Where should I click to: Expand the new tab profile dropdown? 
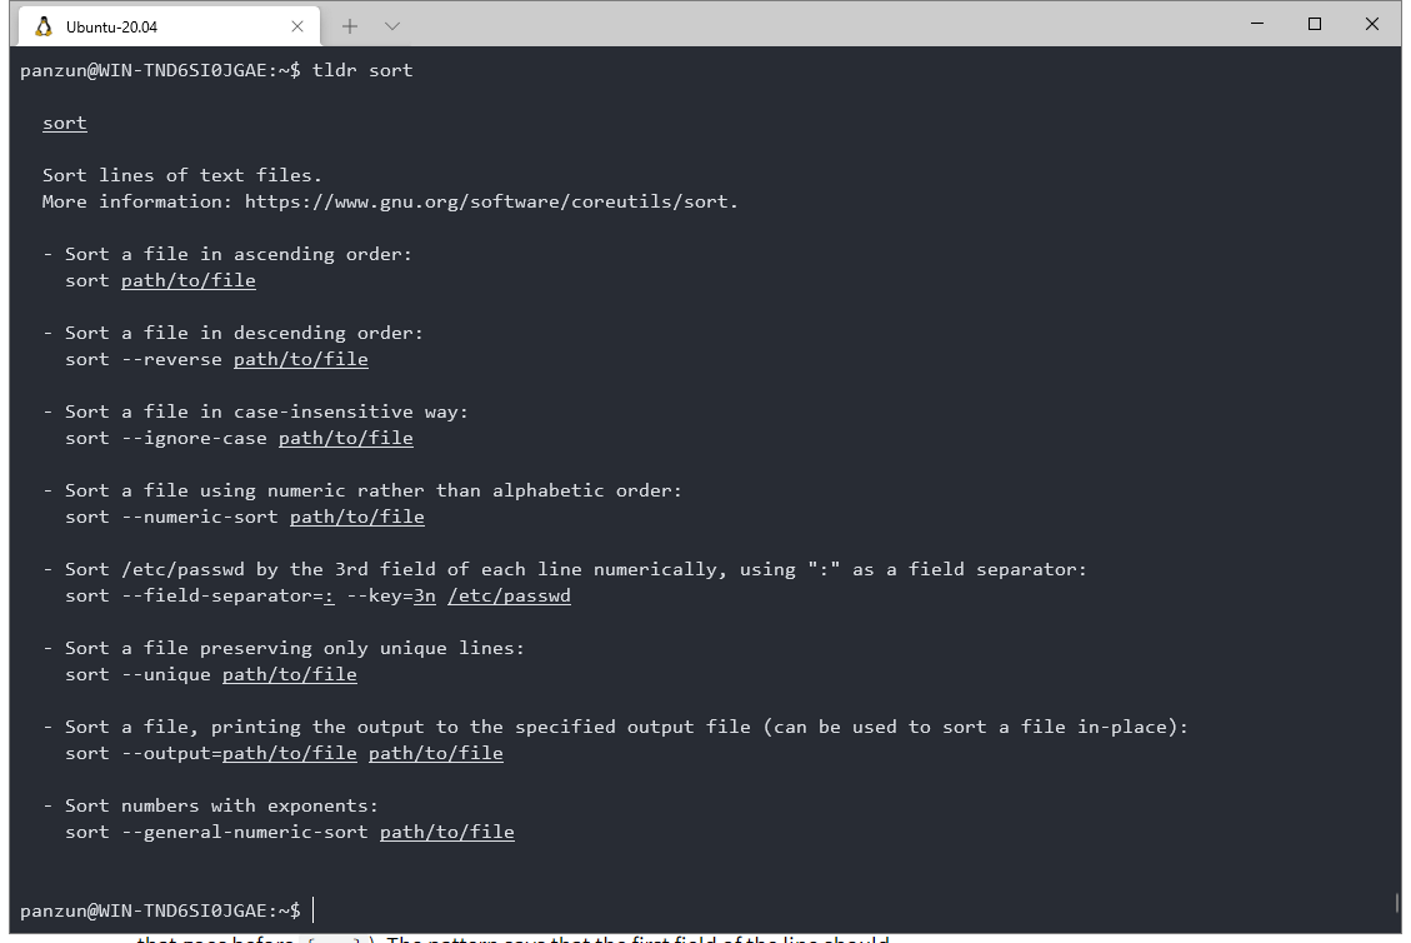pyautogui.click(x=392, y=26)
